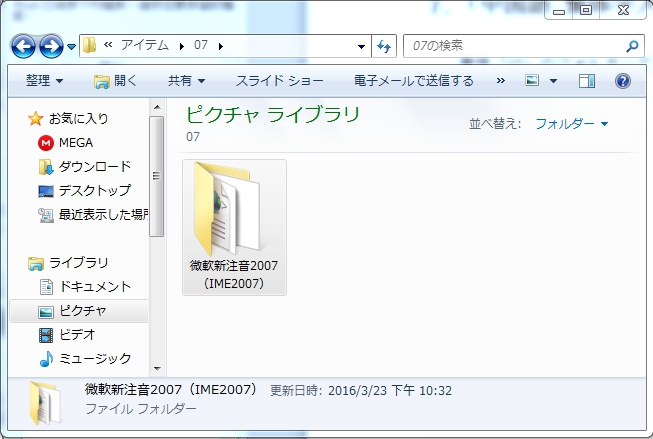Open 最近表示した場所
Screen dimensions: 653x439
pos(103,215)
